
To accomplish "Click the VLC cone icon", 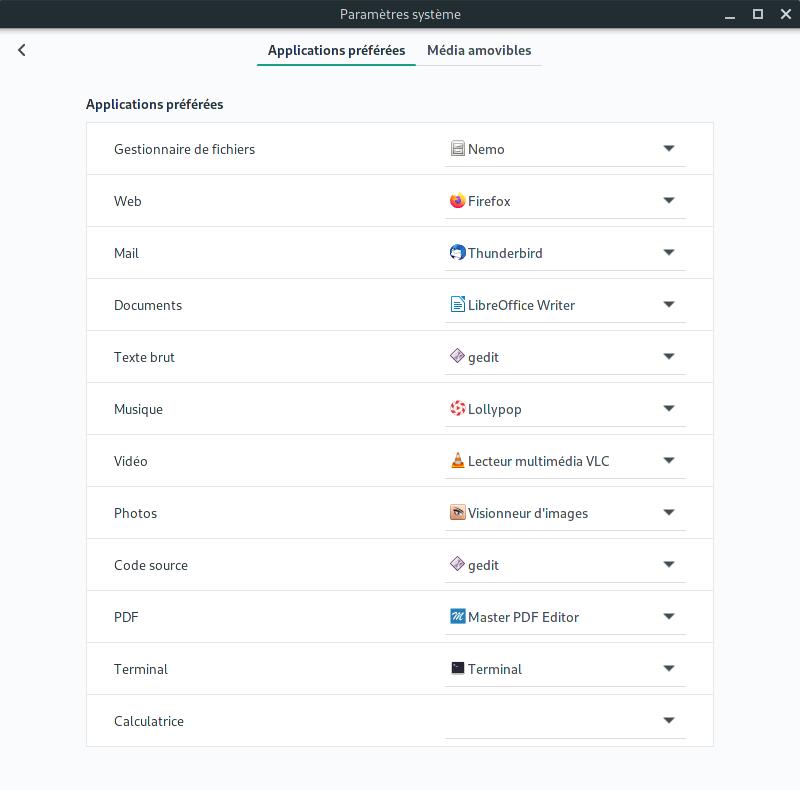I will [458, 460].
